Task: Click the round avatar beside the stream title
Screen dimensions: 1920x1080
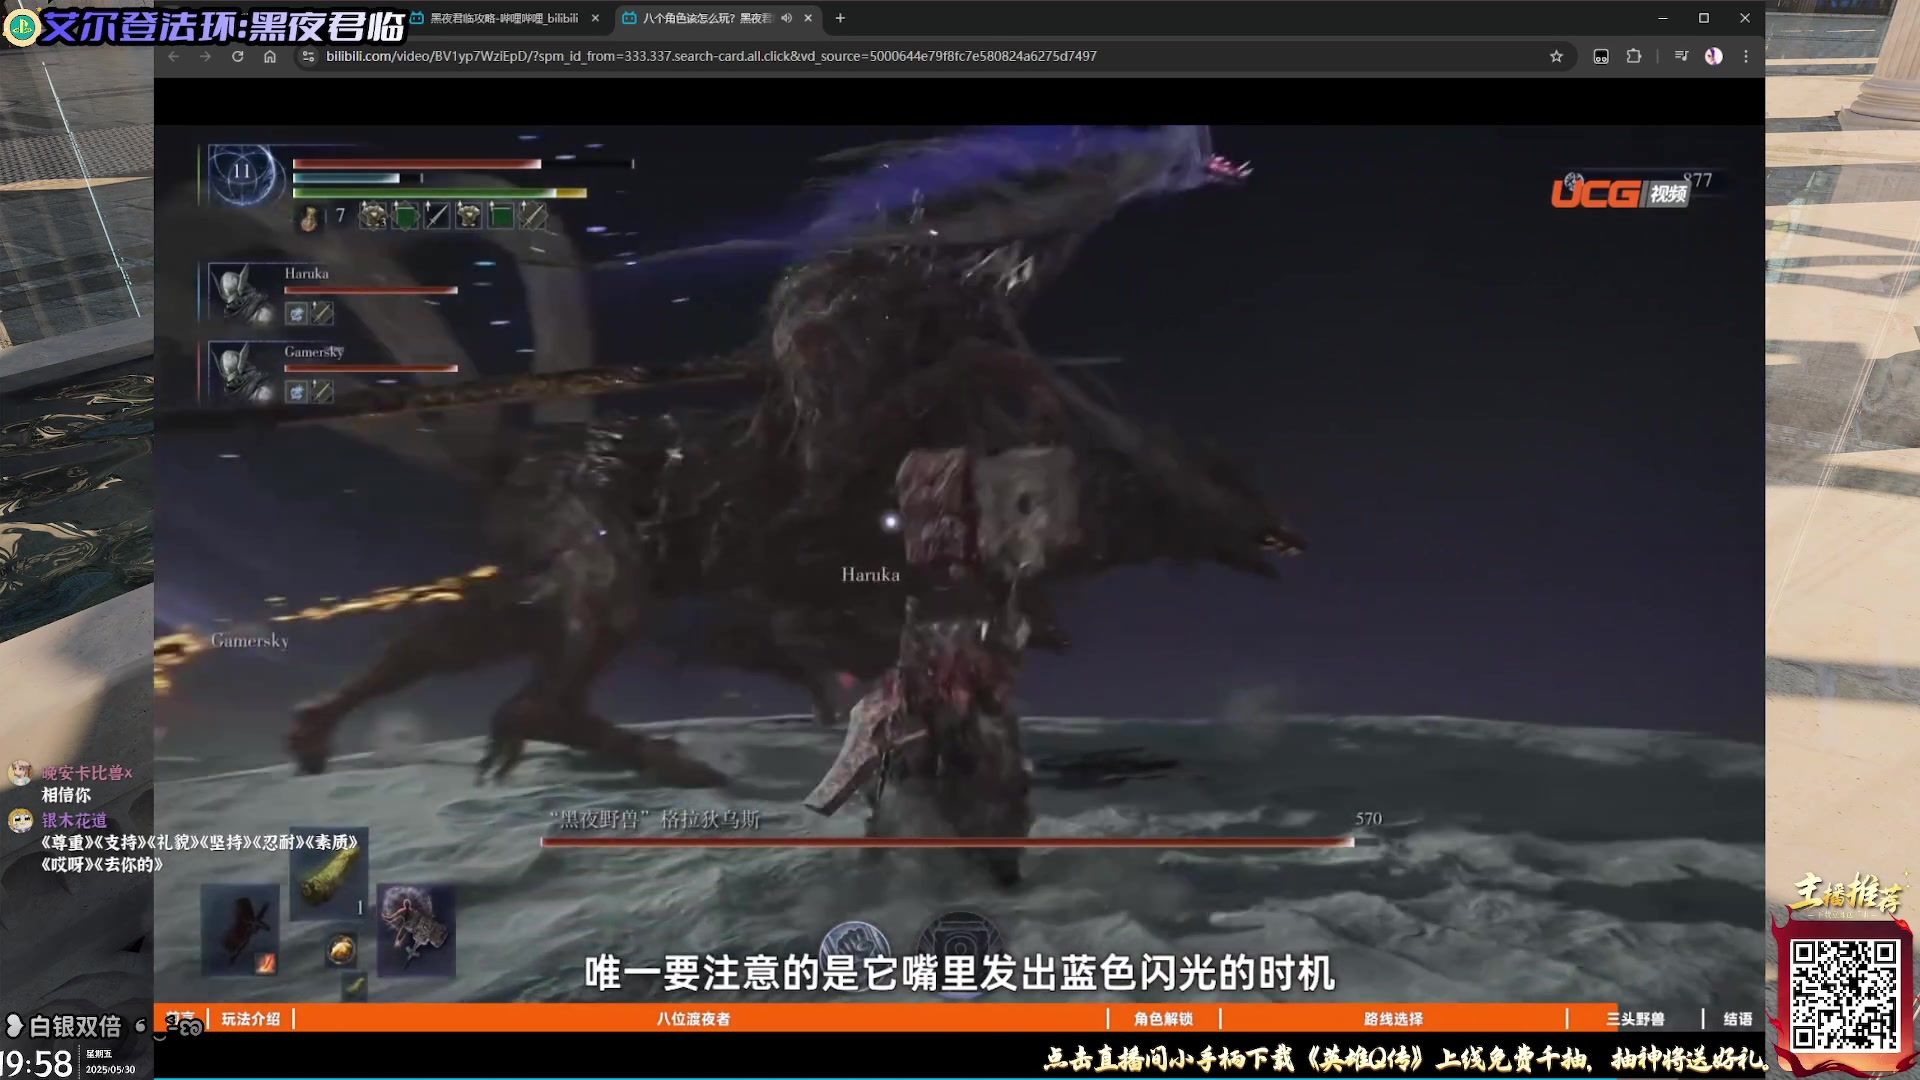Action: [x=21, y=26]
